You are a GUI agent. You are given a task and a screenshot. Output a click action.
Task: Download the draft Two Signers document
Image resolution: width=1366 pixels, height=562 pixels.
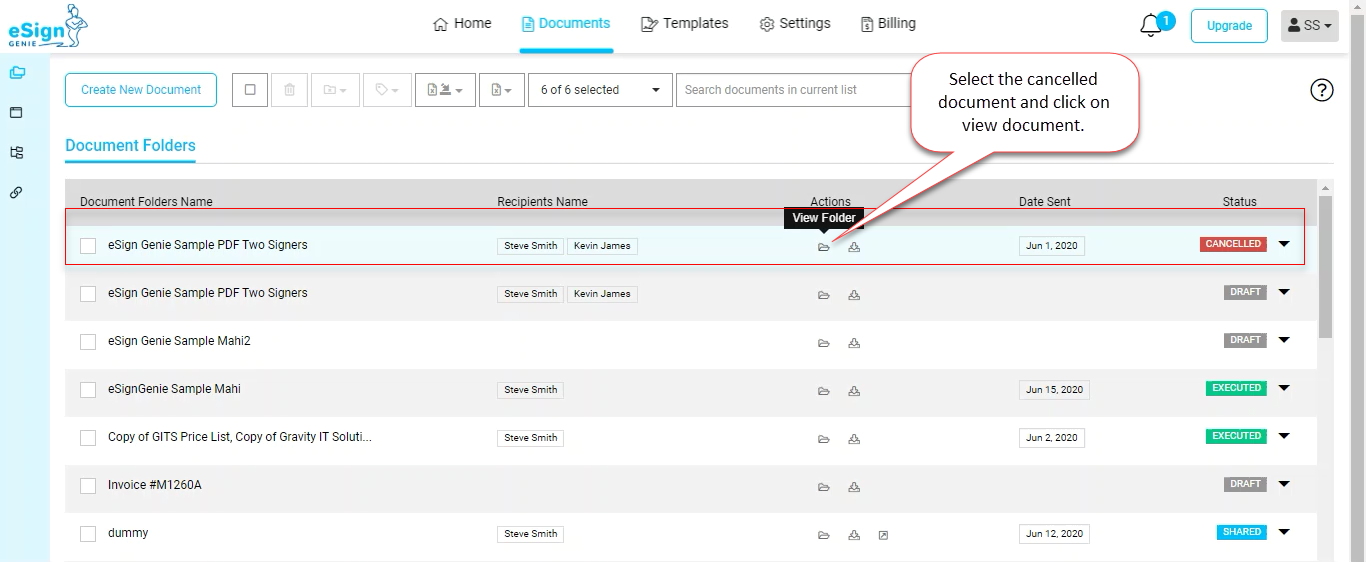tap(854, 295)
